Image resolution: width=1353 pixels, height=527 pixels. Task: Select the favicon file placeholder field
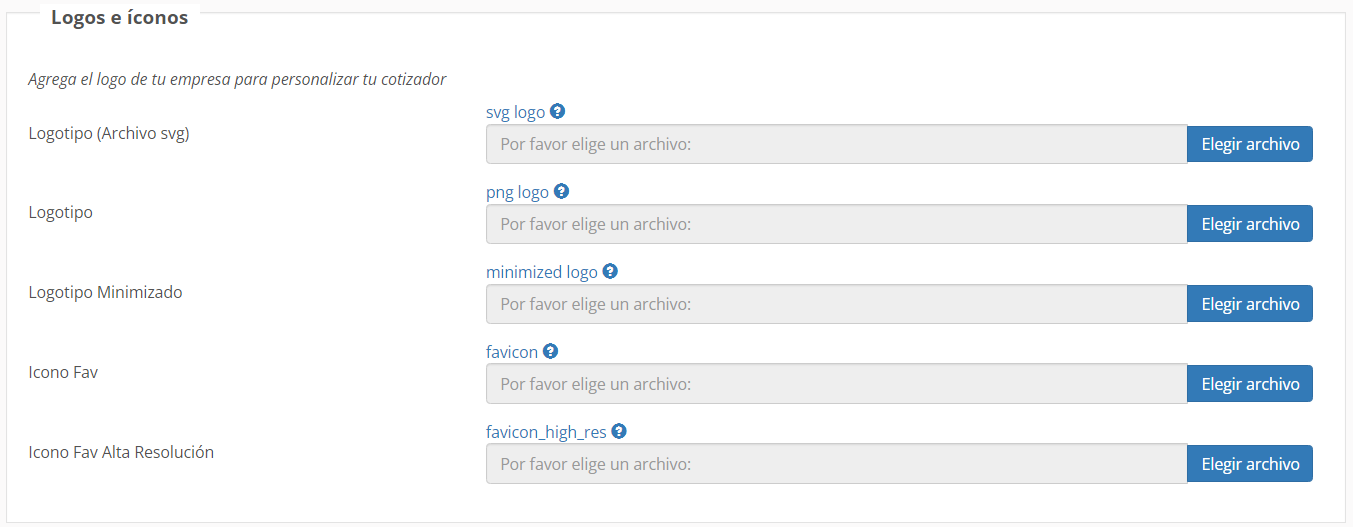coord(836,384)
